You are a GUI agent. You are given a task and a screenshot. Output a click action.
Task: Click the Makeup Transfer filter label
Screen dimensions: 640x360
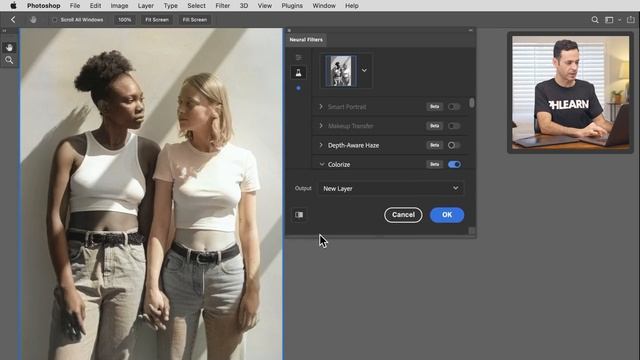351,126
